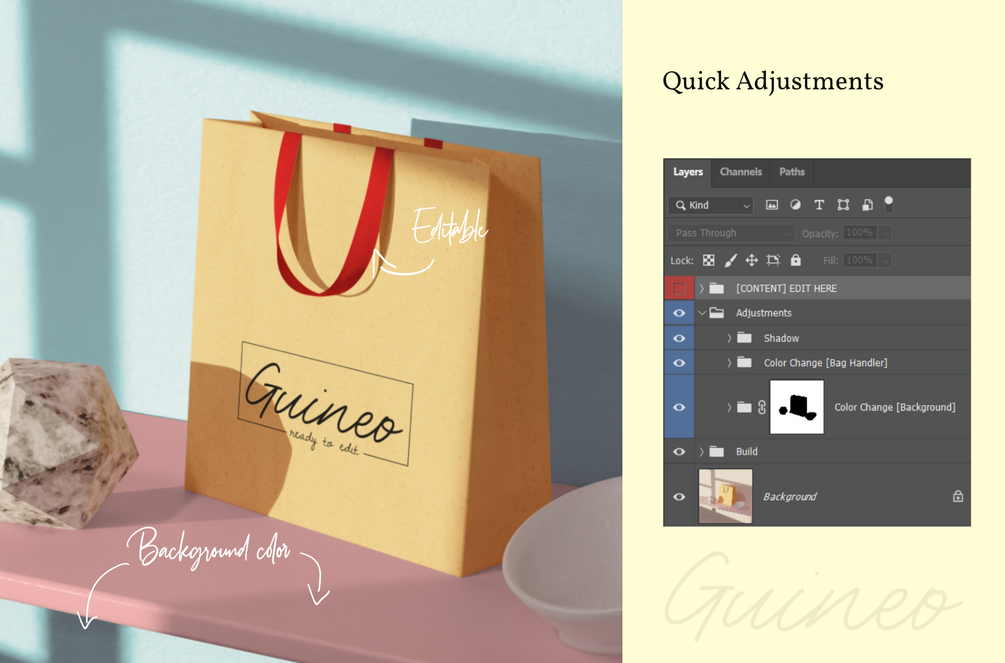
Task: Switch to the Channels tab
Action: [x=740, y=172]
